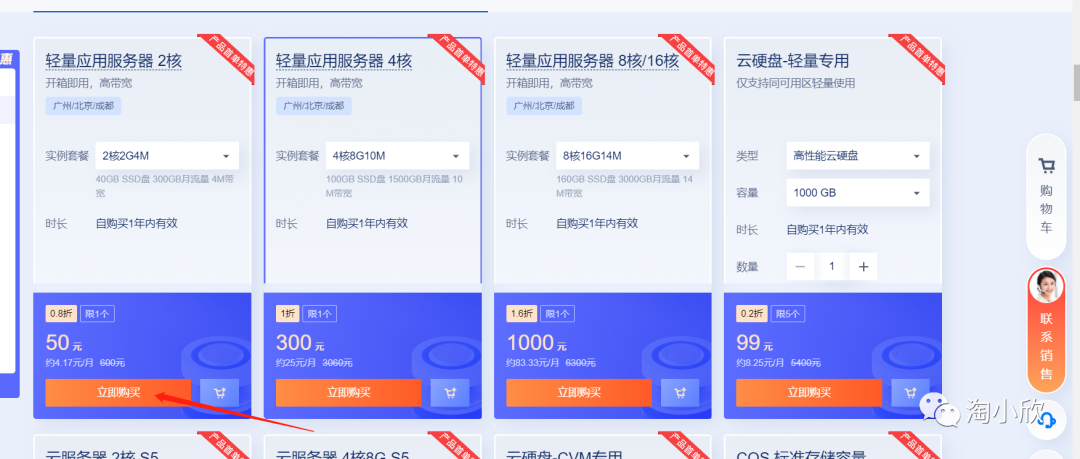Open the 高性能云硬盘 type dropdown
Image resolution: width=1080 pixels, height=459 pixels.
pyautogui.click(x=858, y=156)
